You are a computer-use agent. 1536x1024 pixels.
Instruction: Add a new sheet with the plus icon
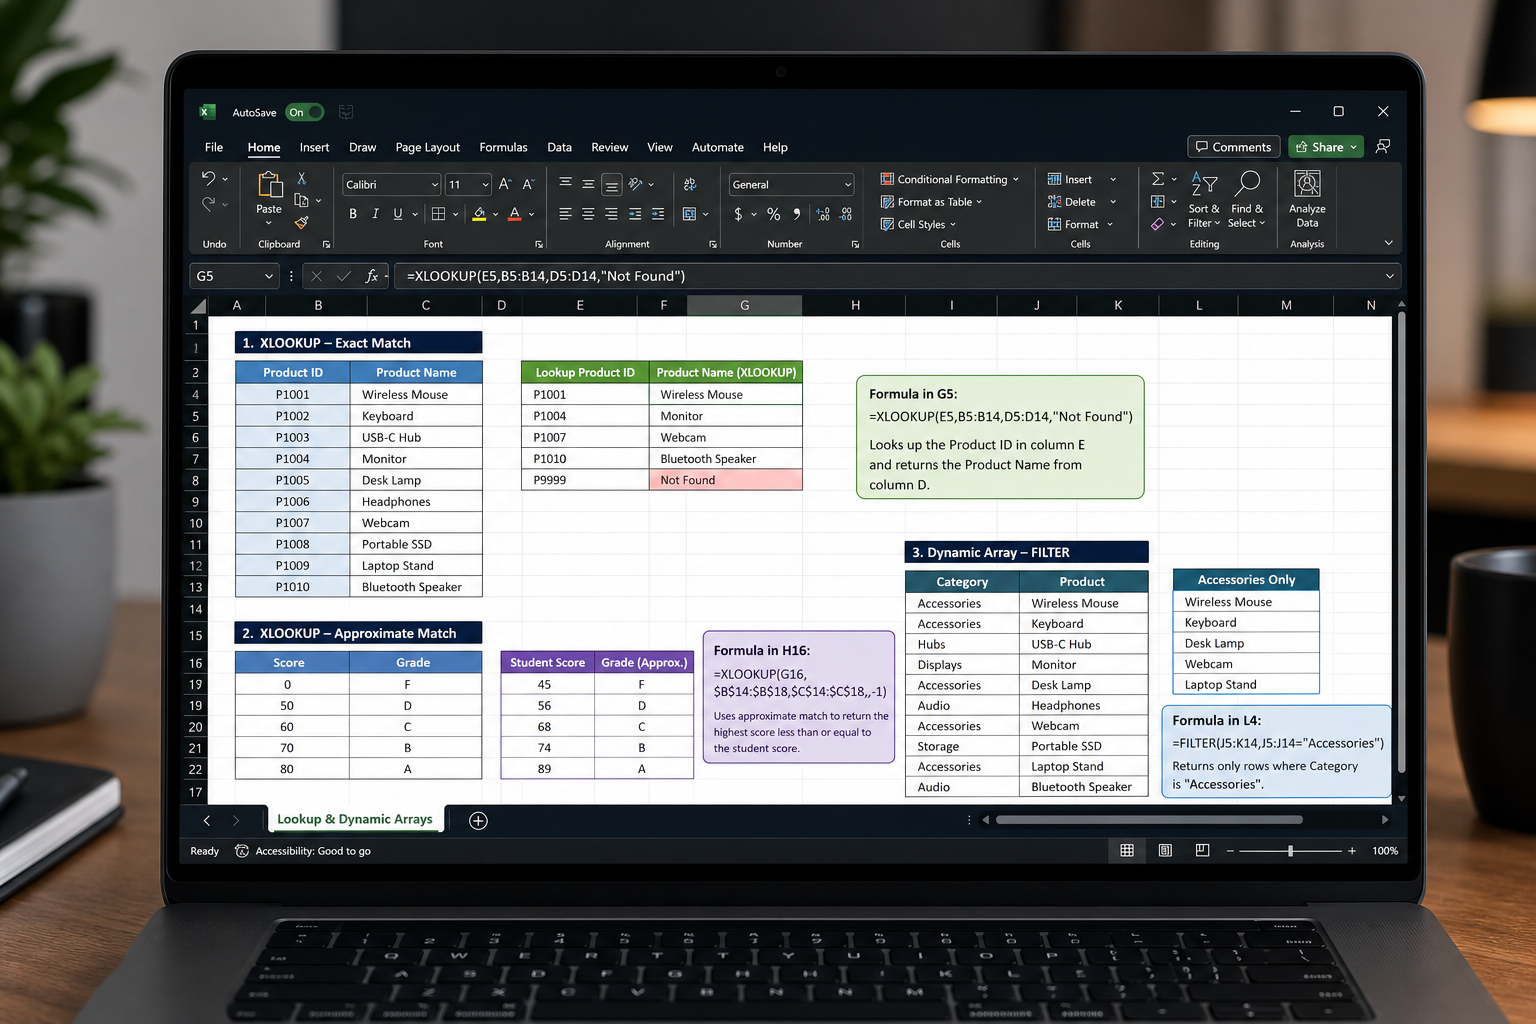click(x=478, y=821)
